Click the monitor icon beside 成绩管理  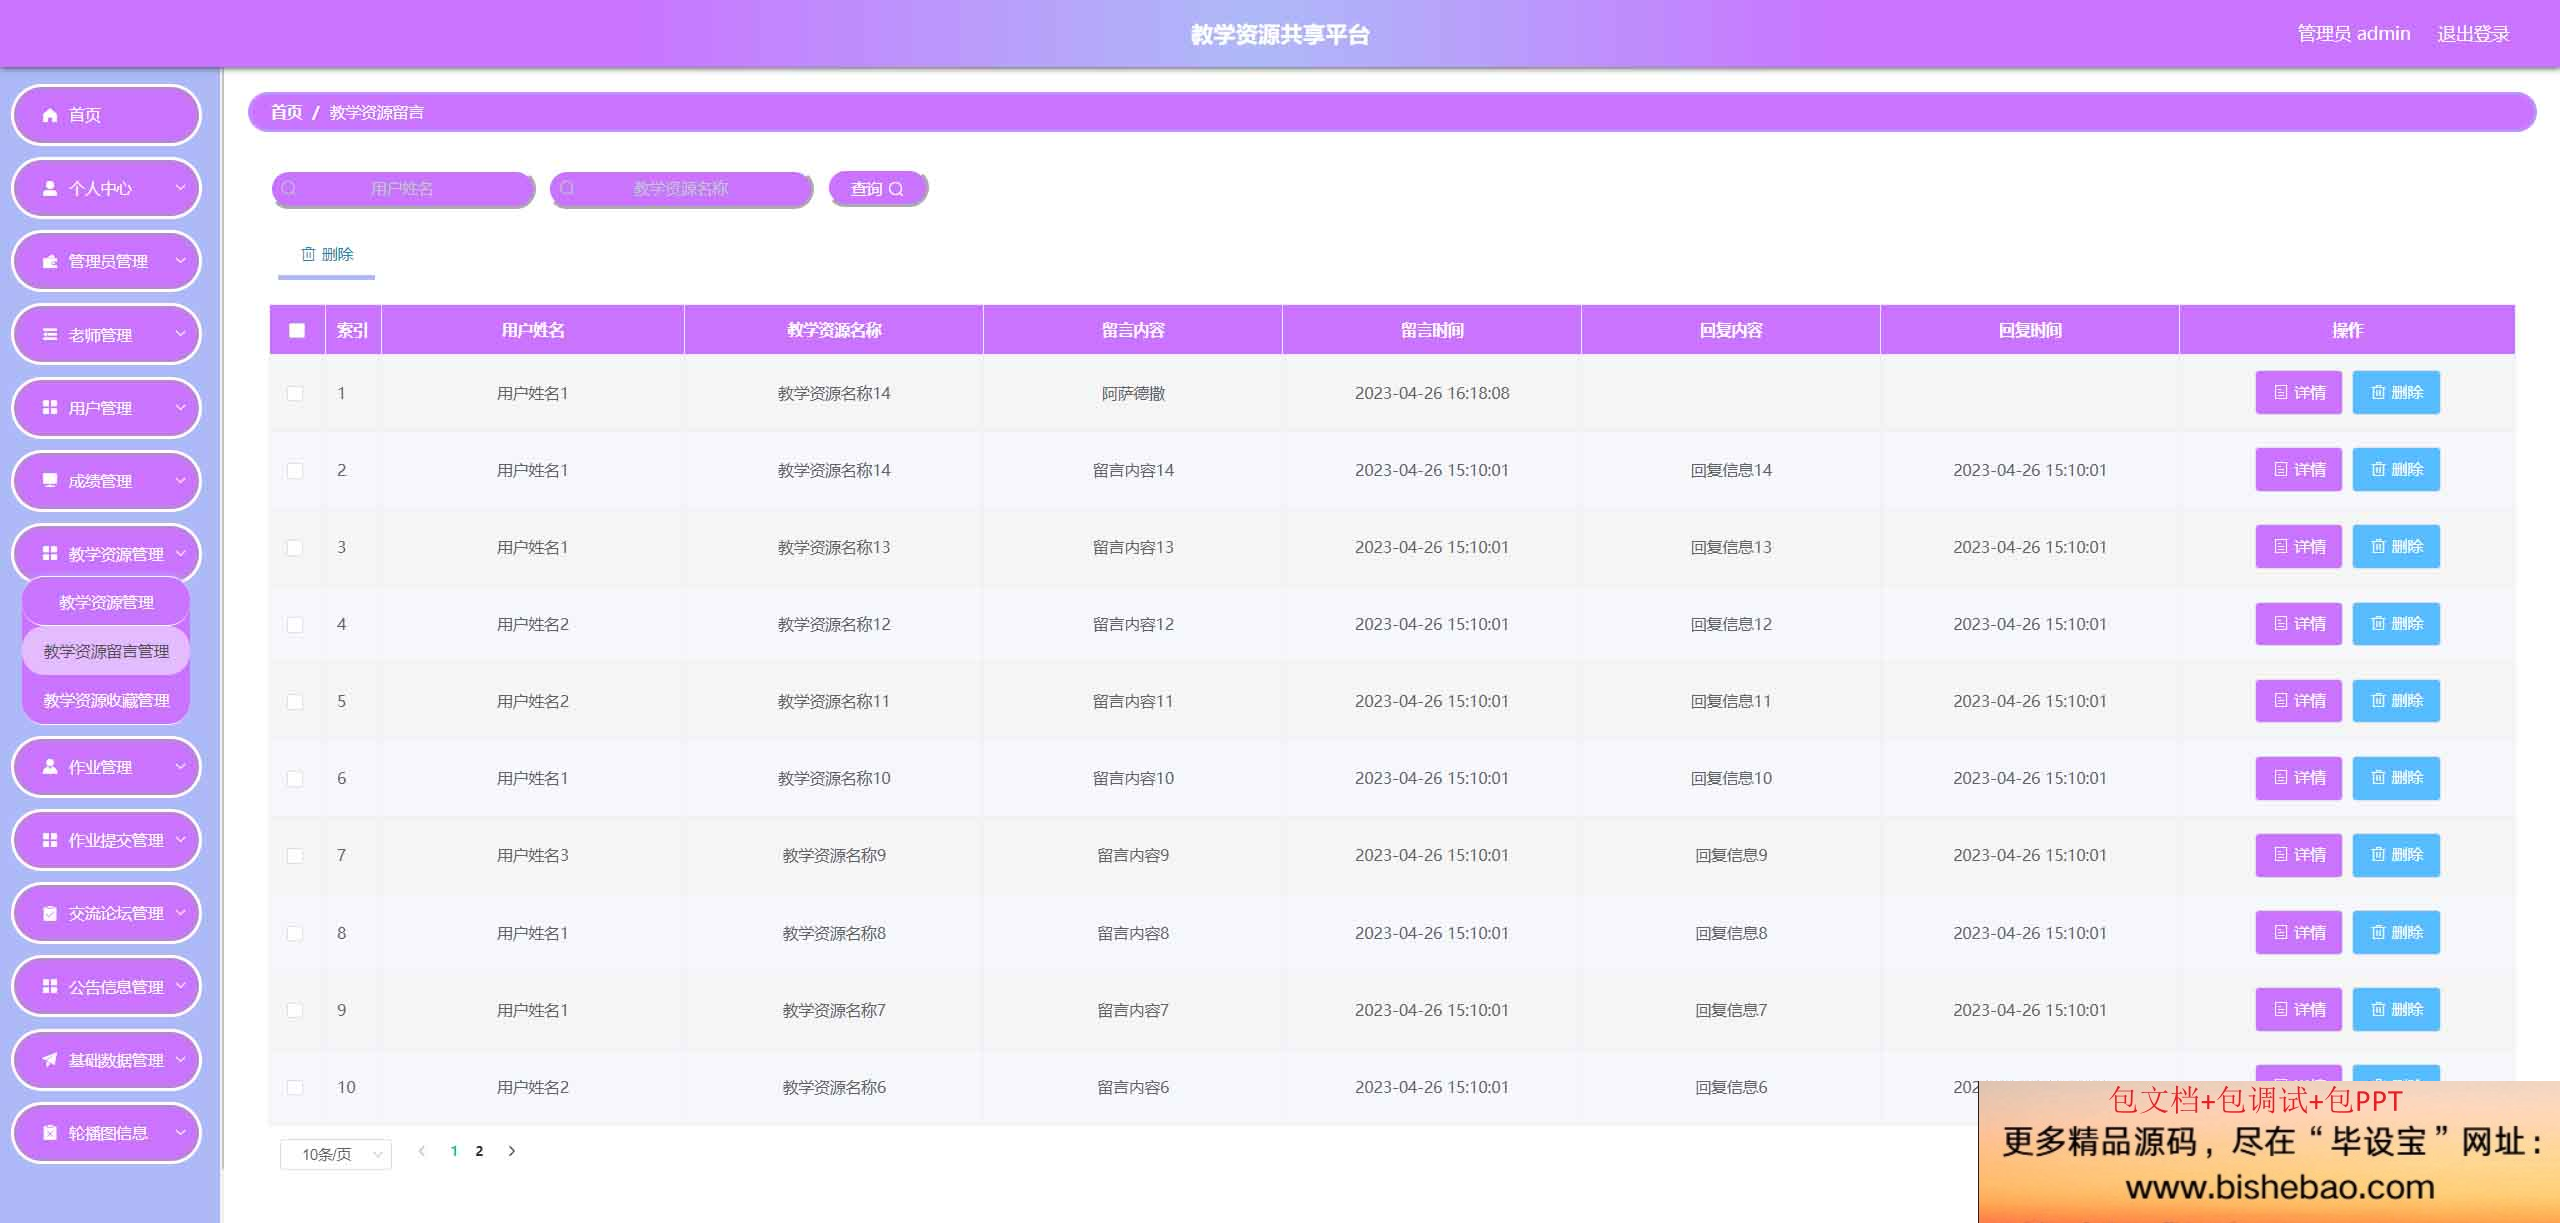pyautogui.click(x=49, y=481)
